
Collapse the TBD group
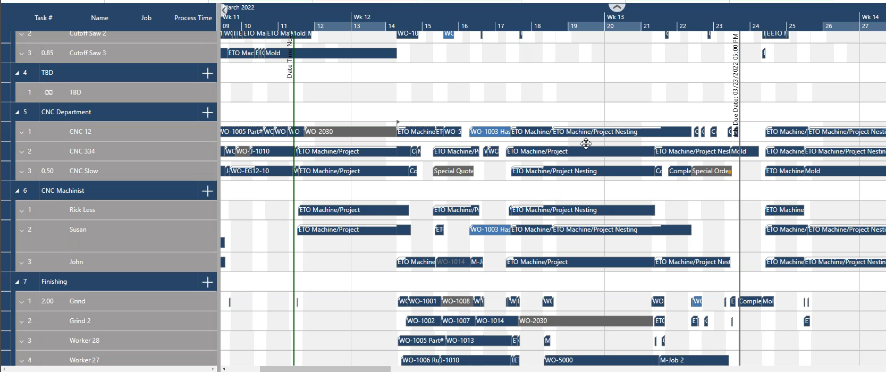click(x=16, y=73)
